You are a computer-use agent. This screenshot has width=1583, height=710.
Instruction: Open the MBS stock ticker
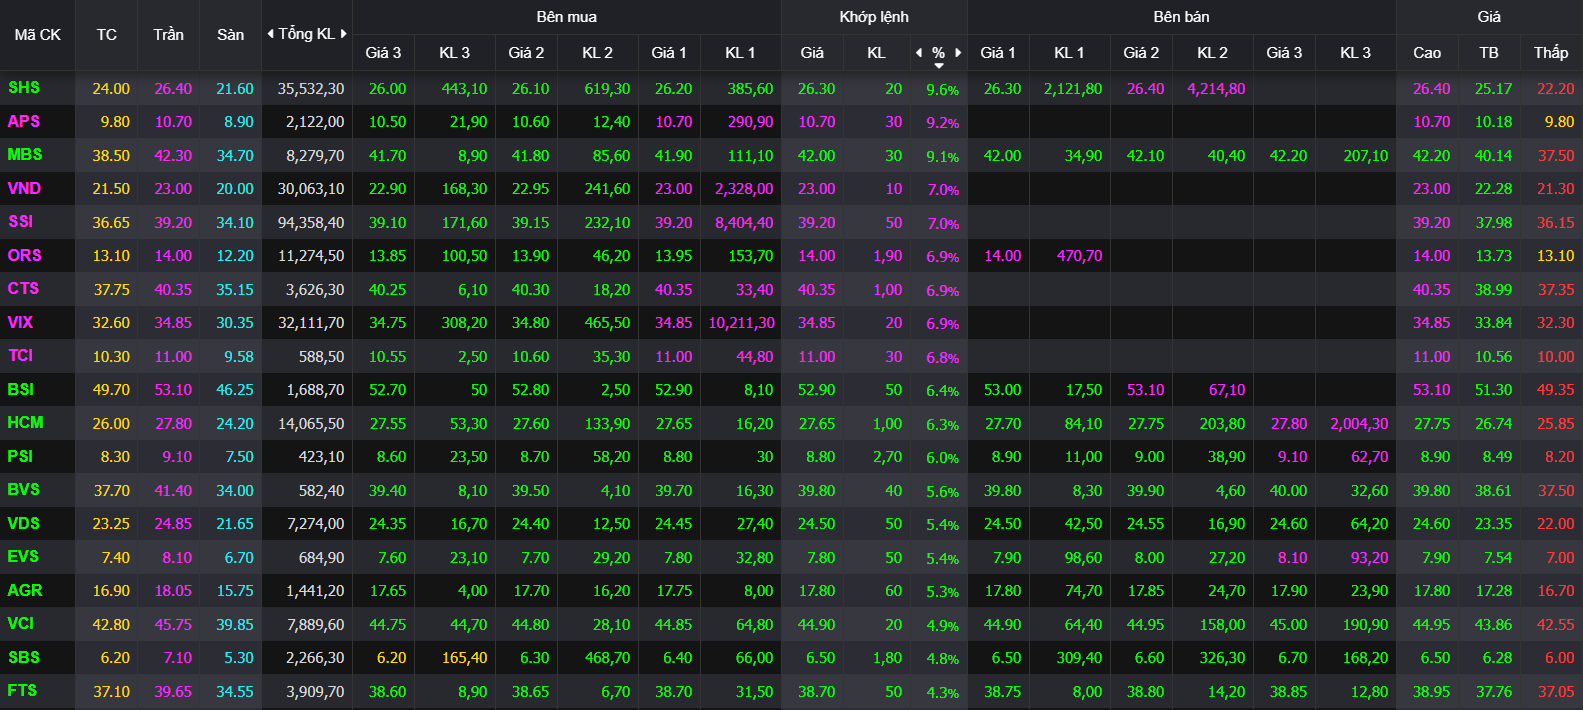coord(25,155)
